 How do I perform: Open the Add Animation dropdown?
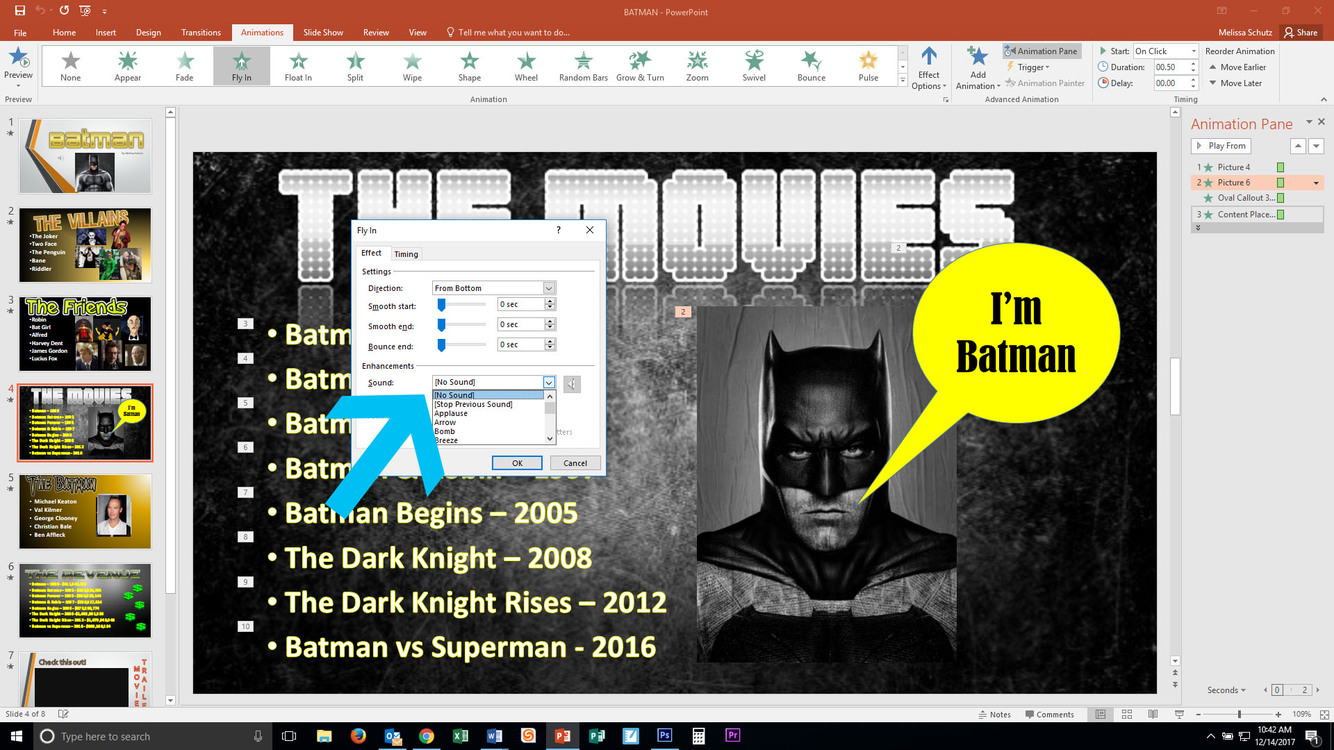point(977,68)
